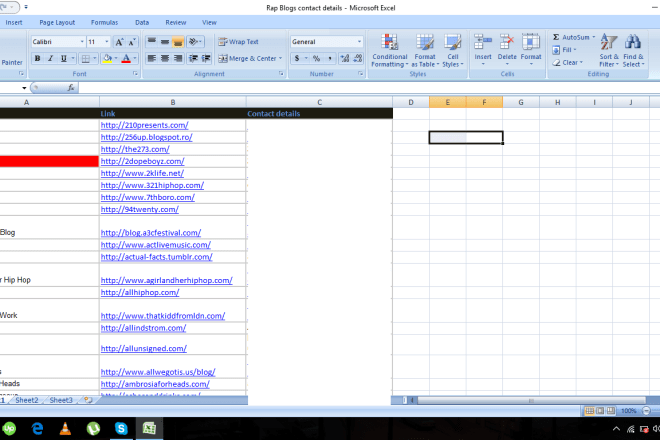Open the Format cells menu icon
The image size is (660, 440).
pos(531,43)
